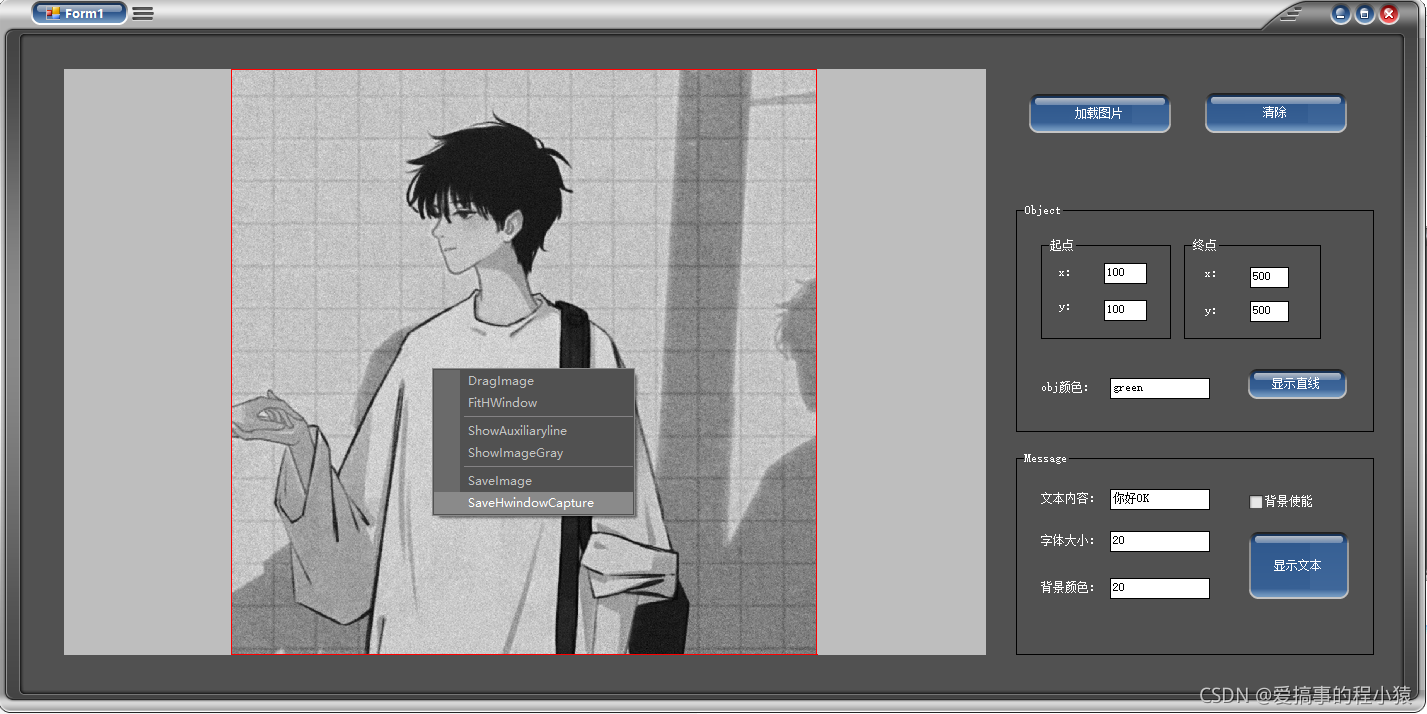1427x714 pixels.
Task: Enable the 背景使能 checkbox
Action: 1256,502
